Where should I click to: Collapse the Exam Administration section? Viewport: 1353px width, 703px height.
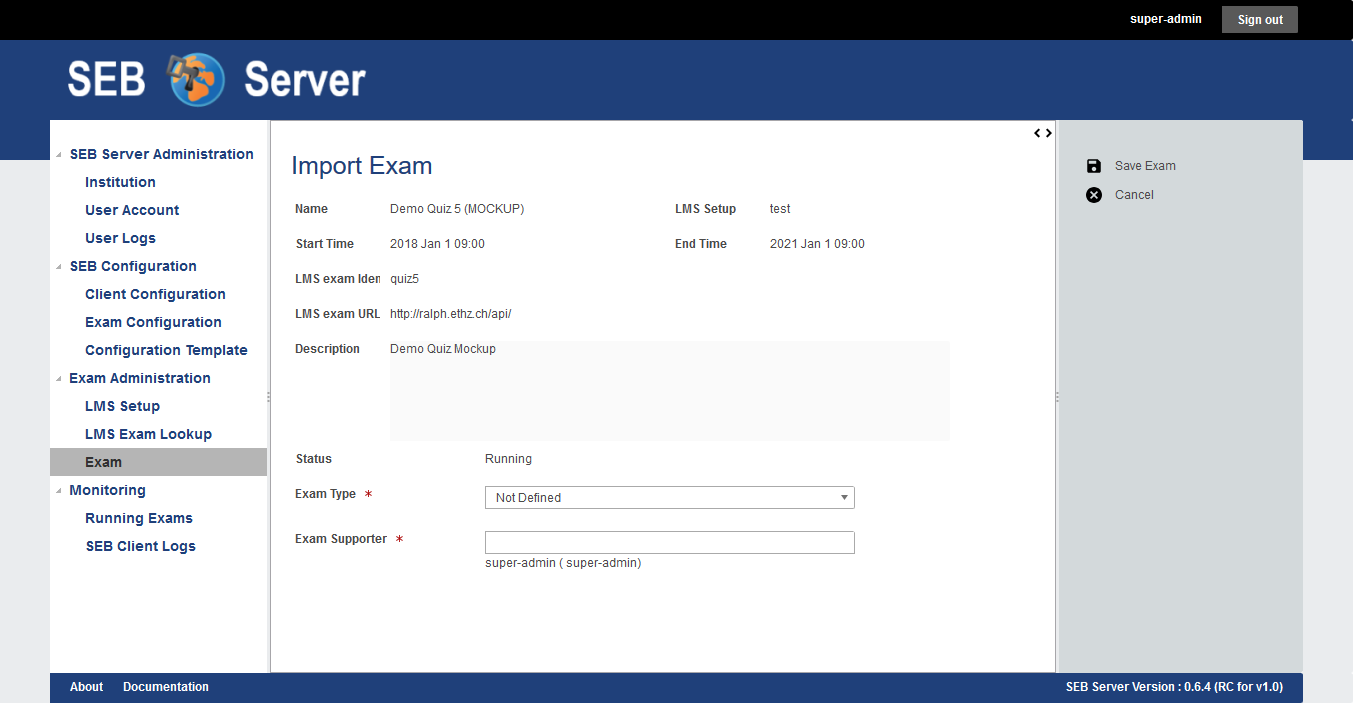[x=58, y=379]
